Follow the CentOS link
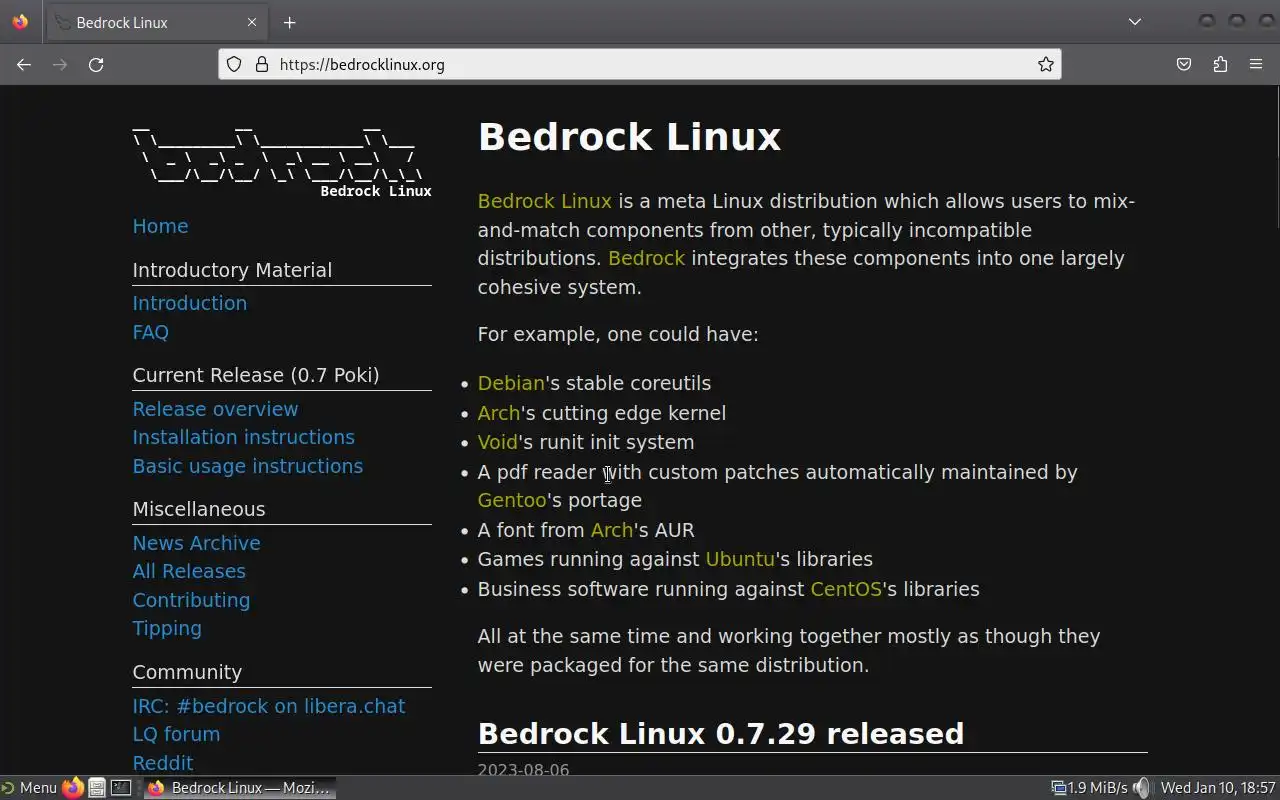The width and height of the screenshot is (1280, 800). click(x=846, y=589)
